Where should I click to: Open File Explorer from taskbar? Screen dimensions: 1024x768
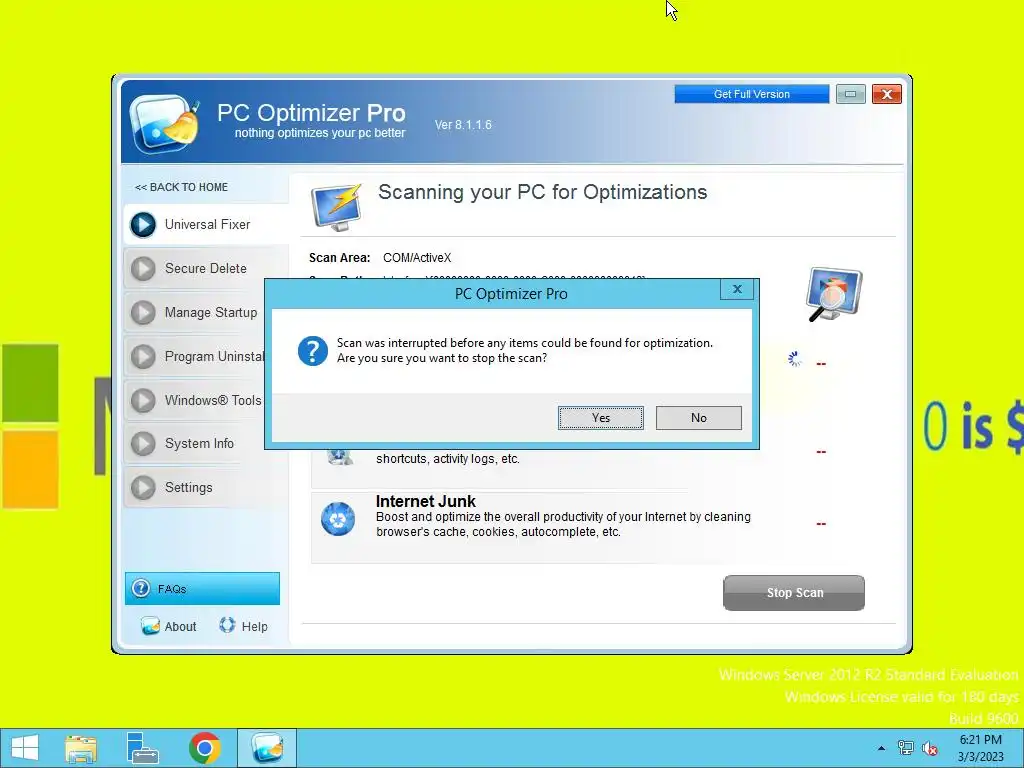point(81,748)
